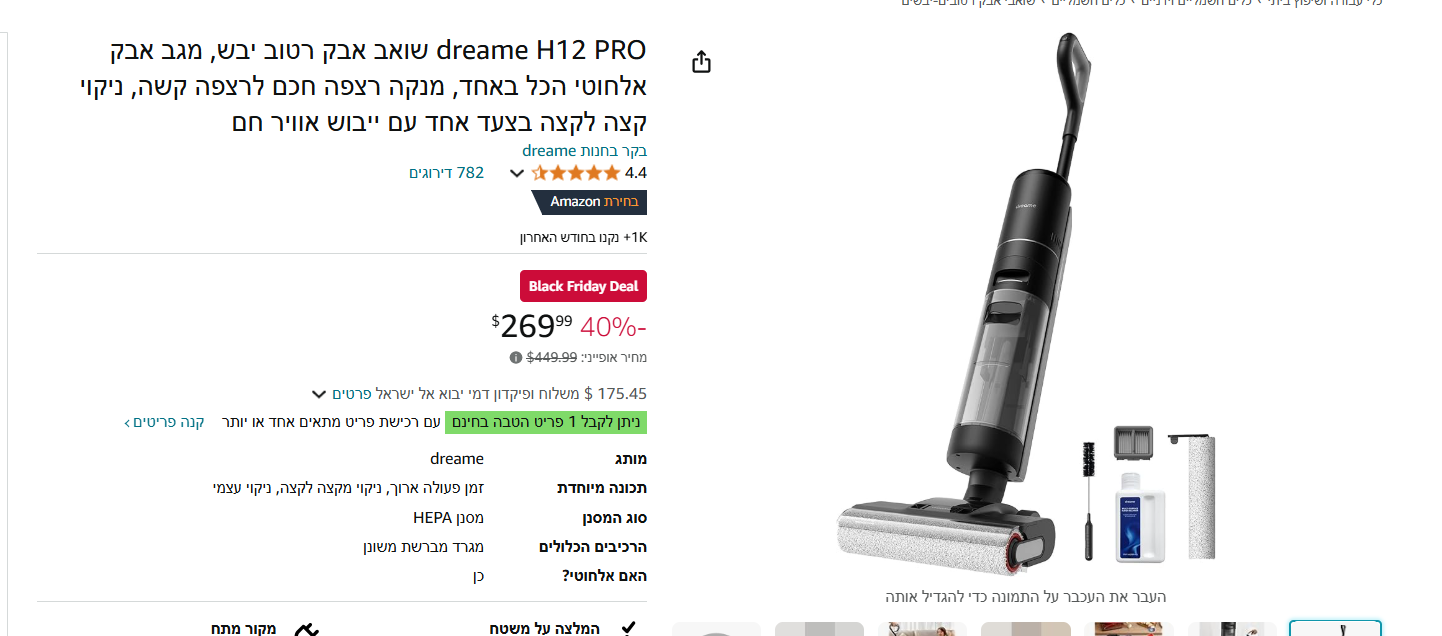Screen dimensions: 1442x636
Task: Click the קנה פריטים link
Action: [165, 422]
